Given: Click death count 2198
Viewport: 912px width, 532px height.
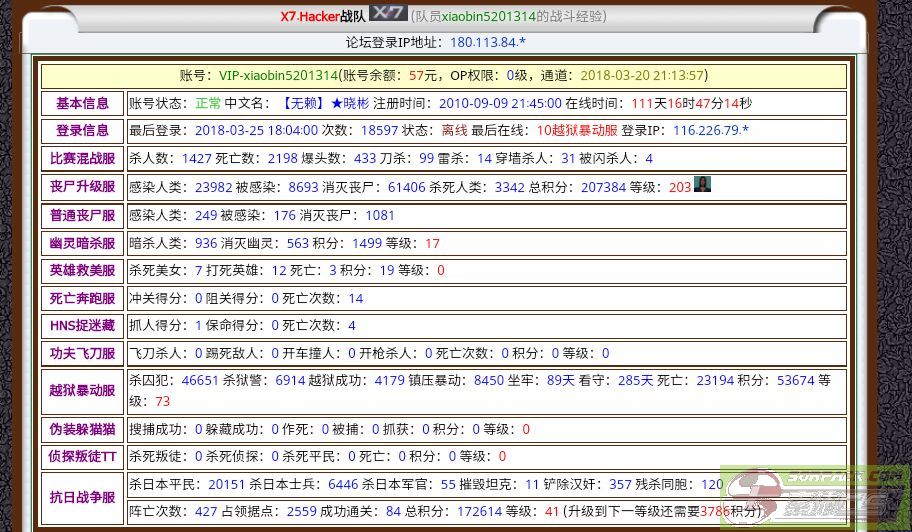Looking at the screenshot, I should (283, 159).
